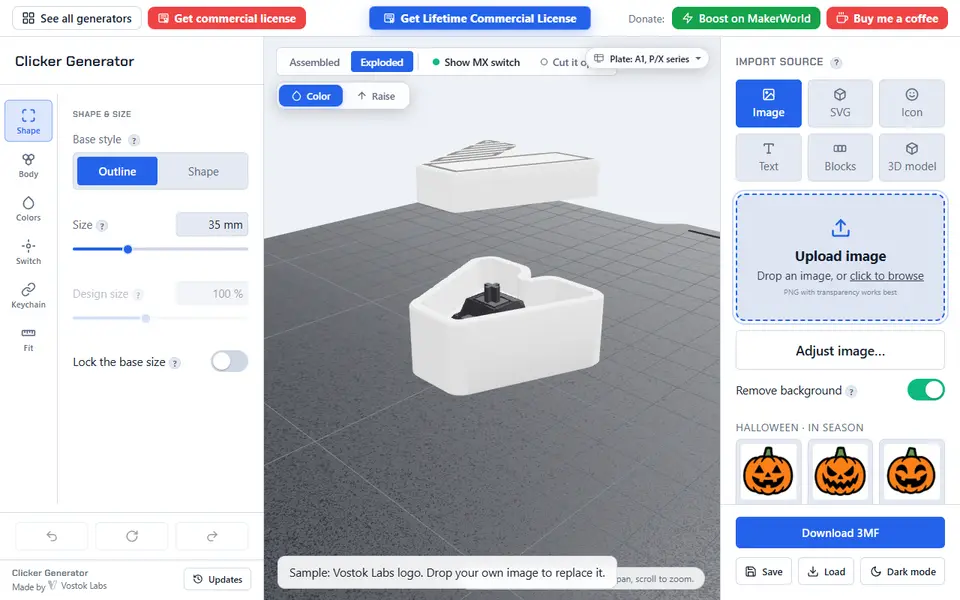Viewport: 960px width, 600px height.
Task: Open the Fit sidebar section
Action: tap(28, 339)
